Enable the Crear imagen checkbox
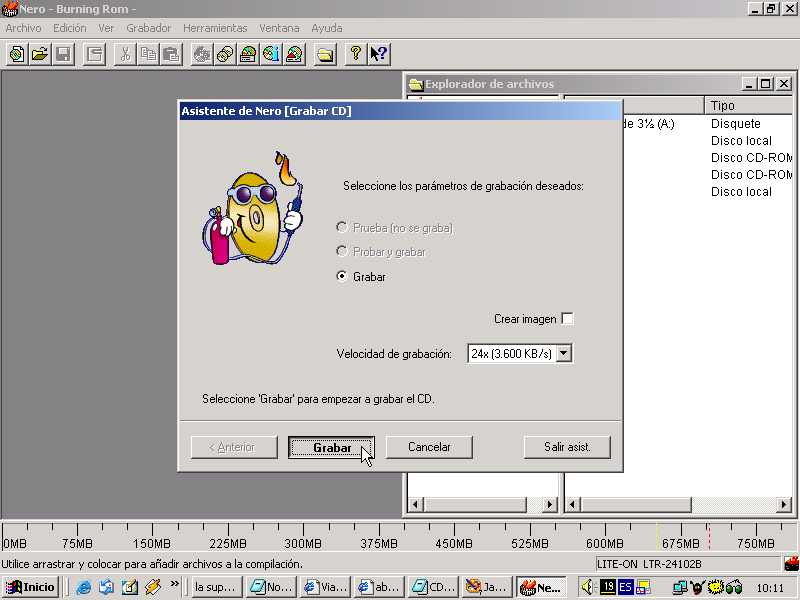The width and height of the screenshot is (800, 600). tap(567, 319)
